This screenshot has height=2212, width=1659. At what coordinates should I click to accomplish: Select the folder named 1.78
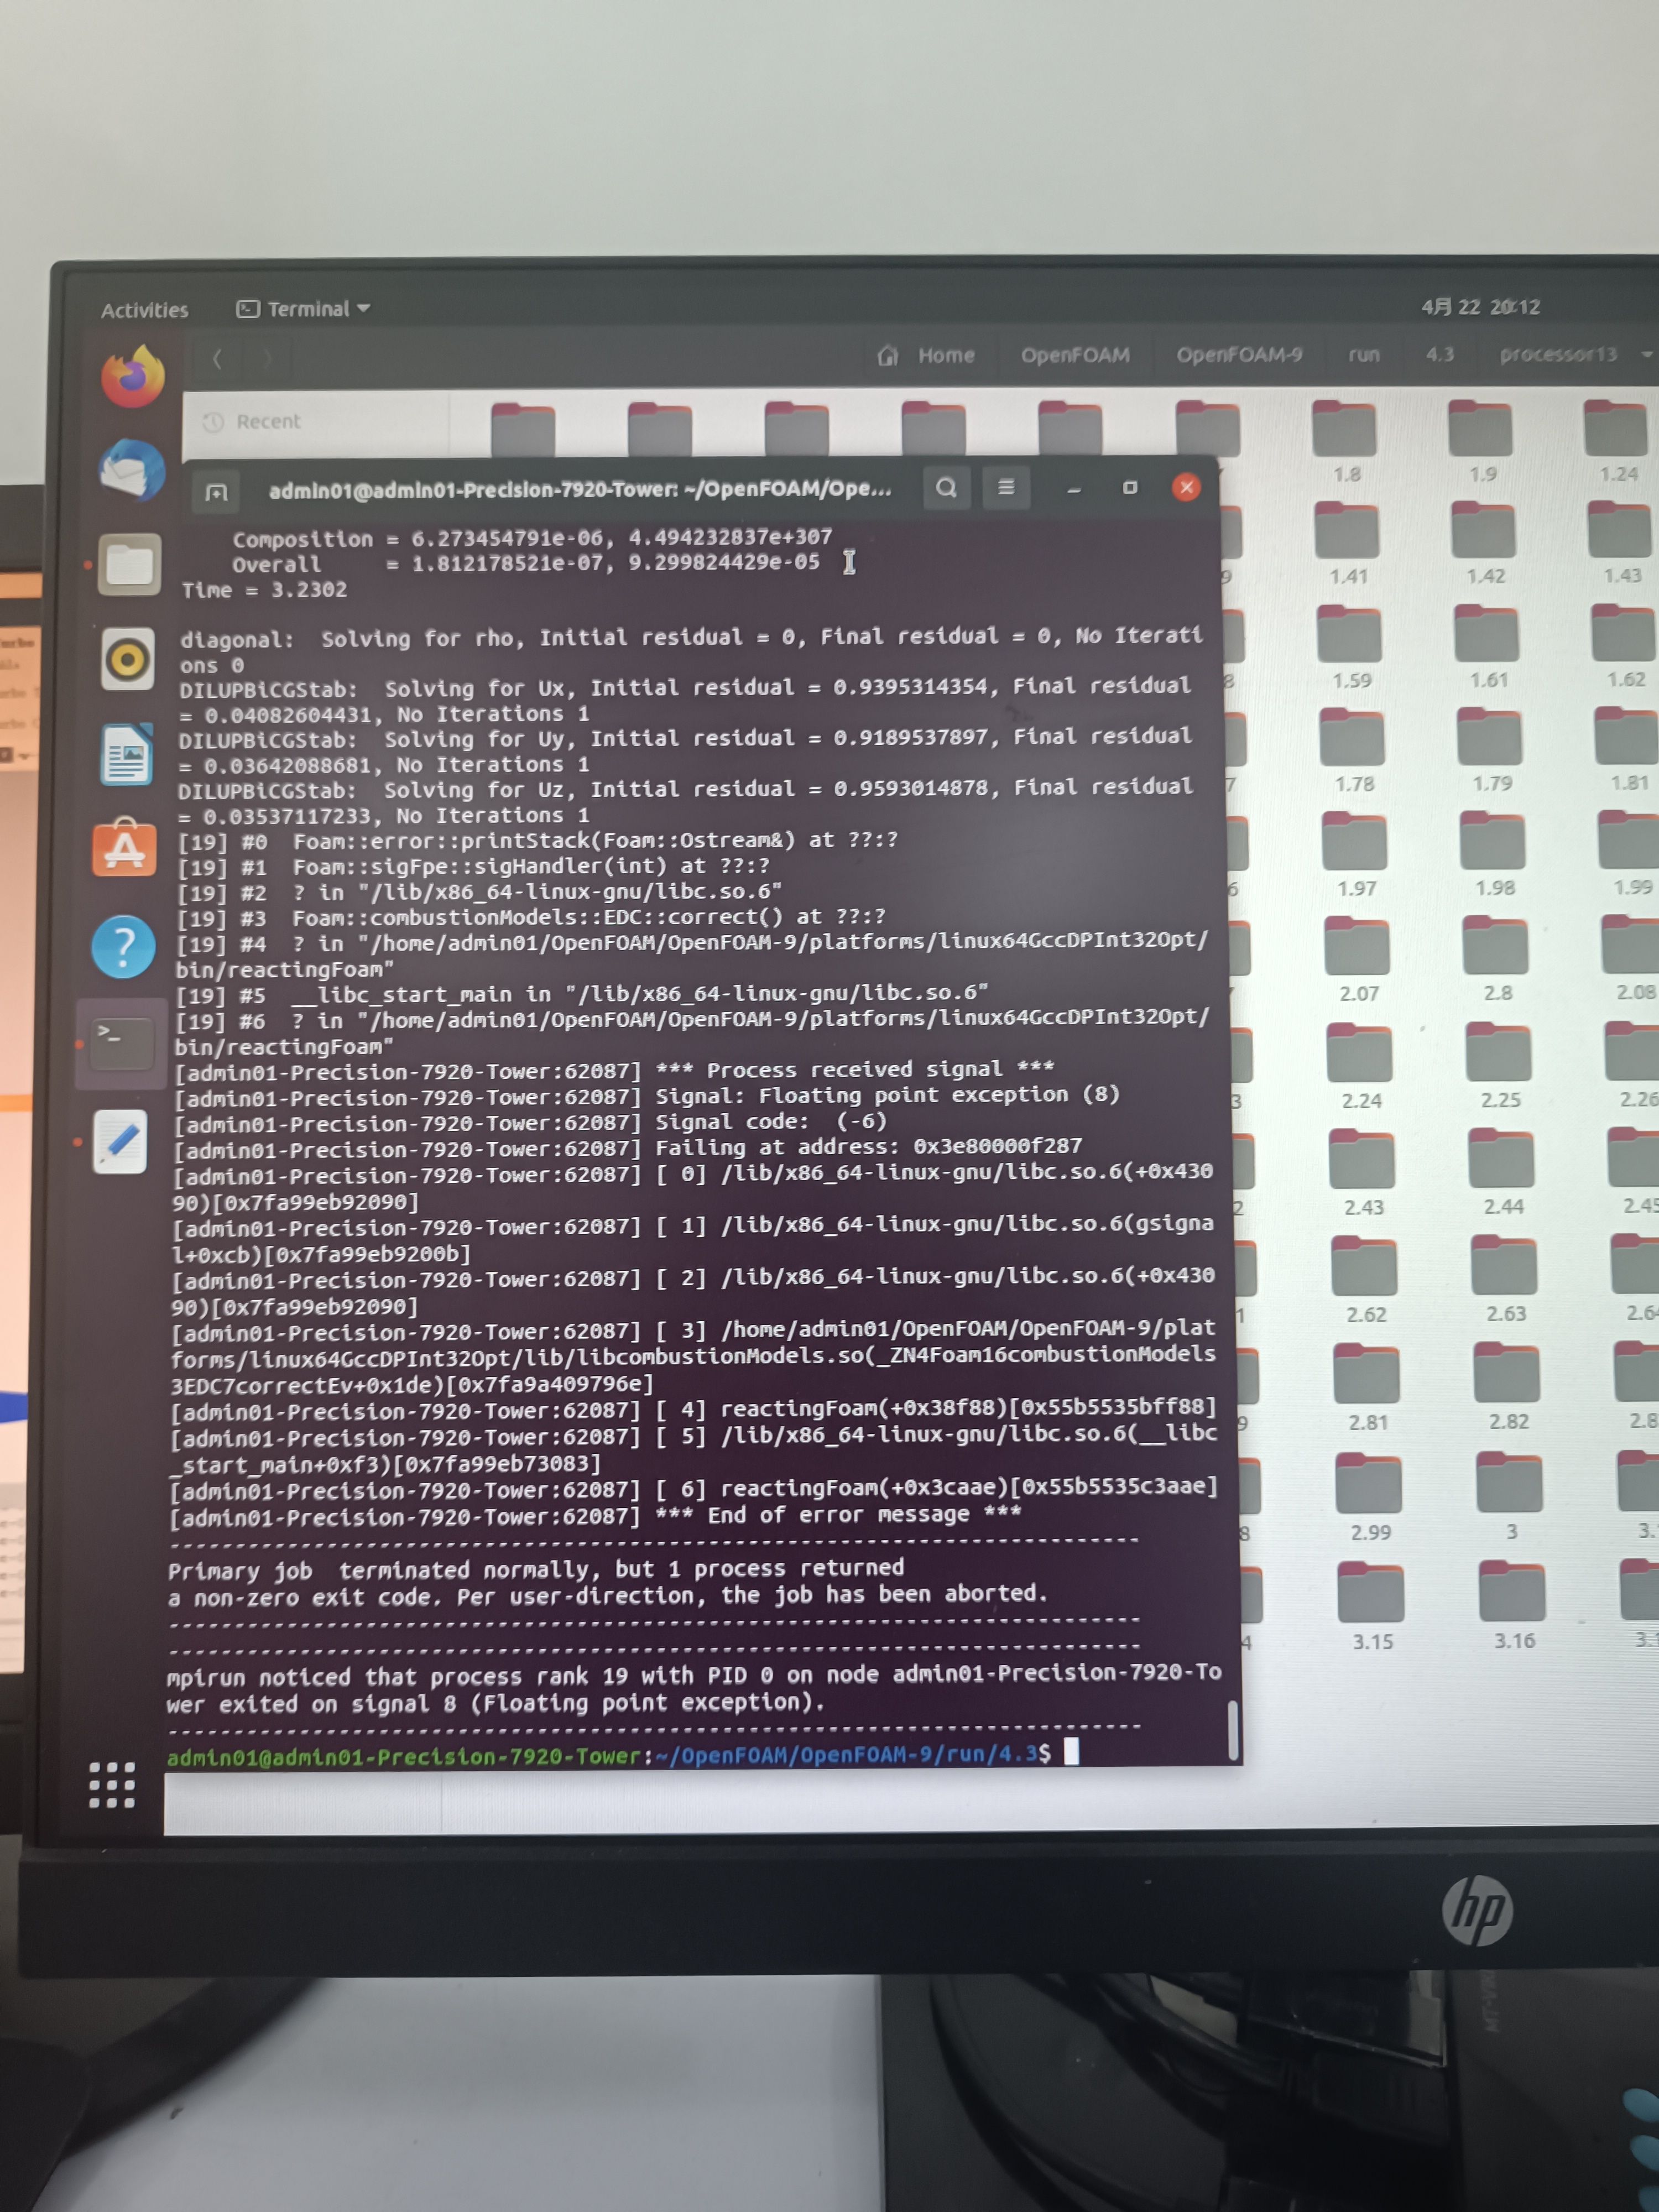coord(1353,750)
